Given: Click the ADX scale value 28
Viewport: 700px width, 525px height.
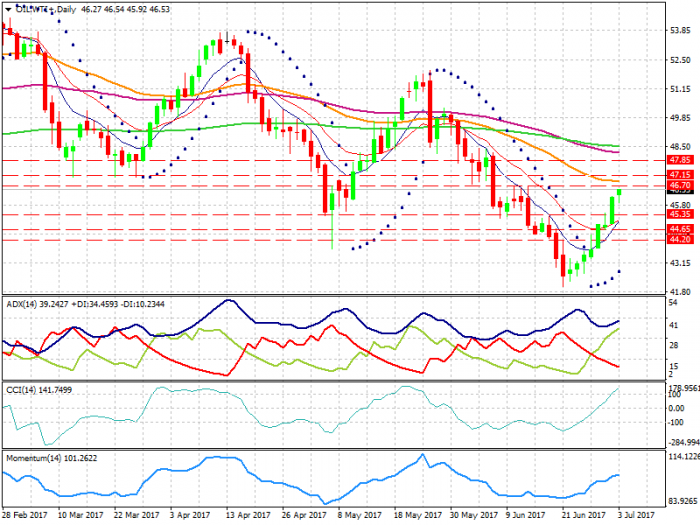Looking at the screenshot, I should tap(673, 345).
